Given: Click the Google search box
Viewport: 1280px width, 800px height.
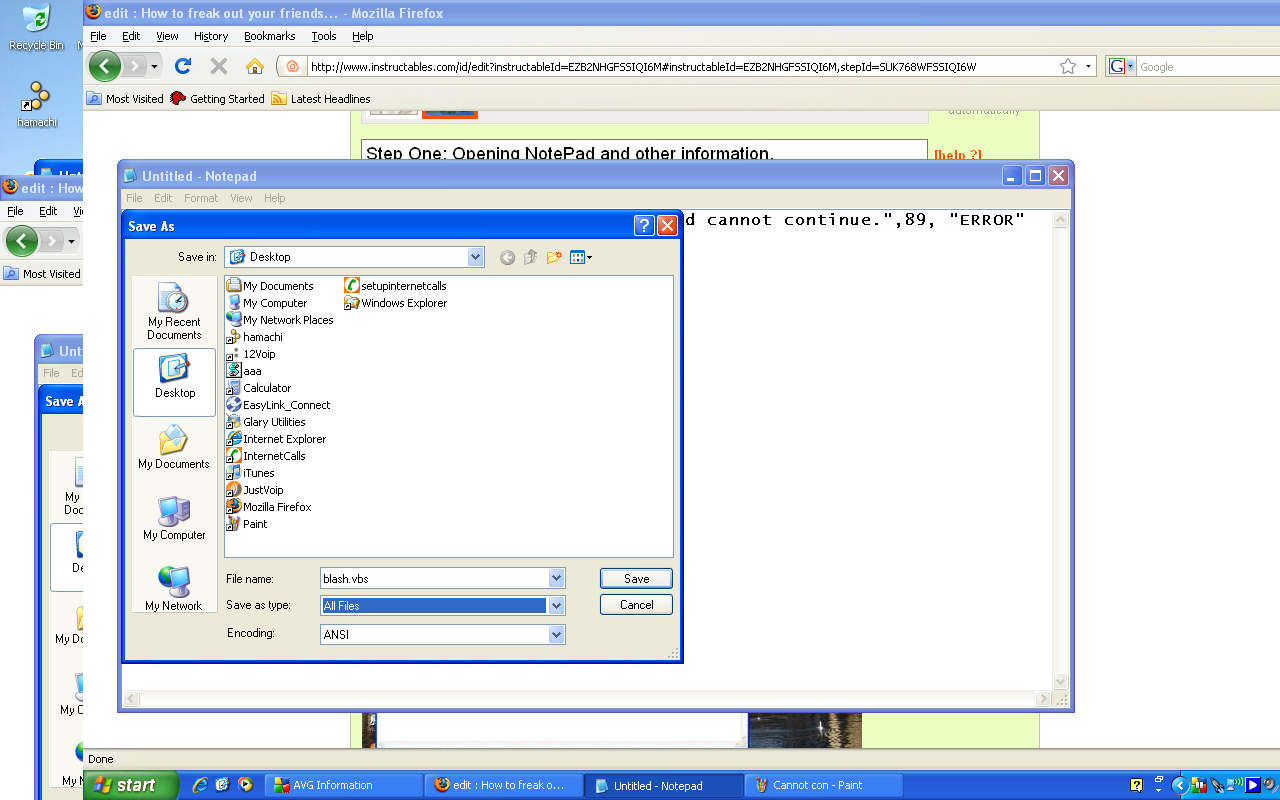Looking at the screenshot, I should pos(1209,67).
